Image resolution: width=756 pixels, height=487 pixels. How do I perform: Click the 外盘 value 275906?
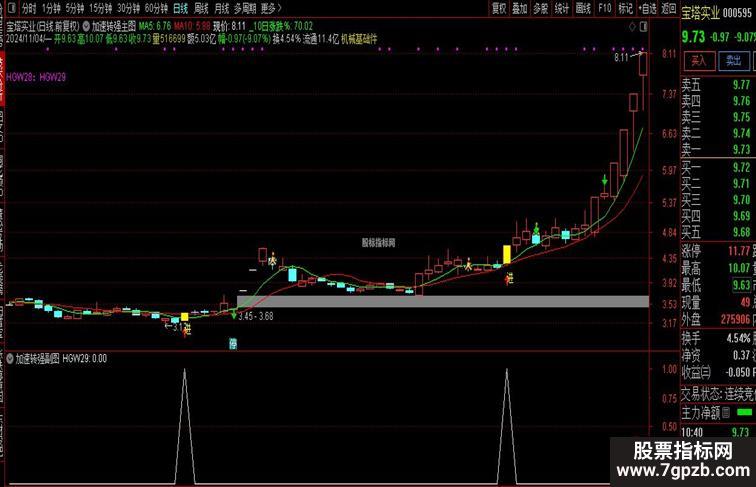point(736,319)
